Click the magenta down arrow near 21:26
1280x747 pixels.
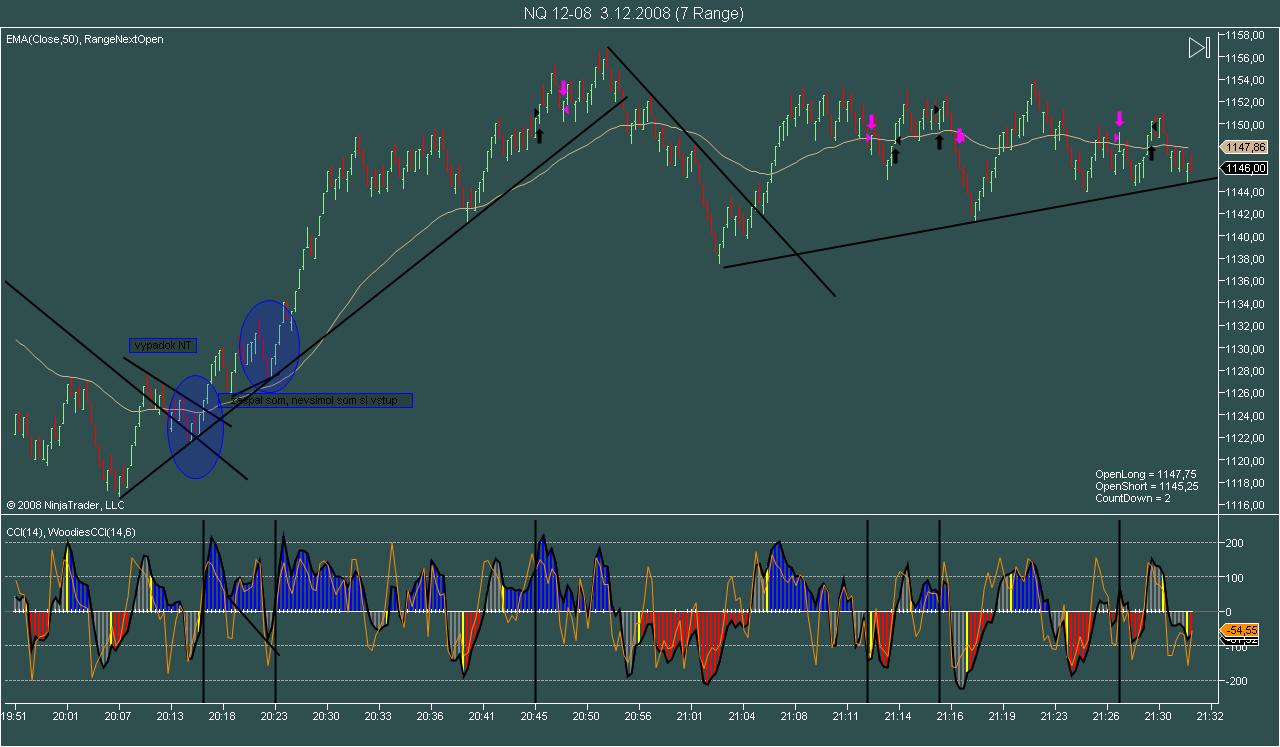point(1120,119)
